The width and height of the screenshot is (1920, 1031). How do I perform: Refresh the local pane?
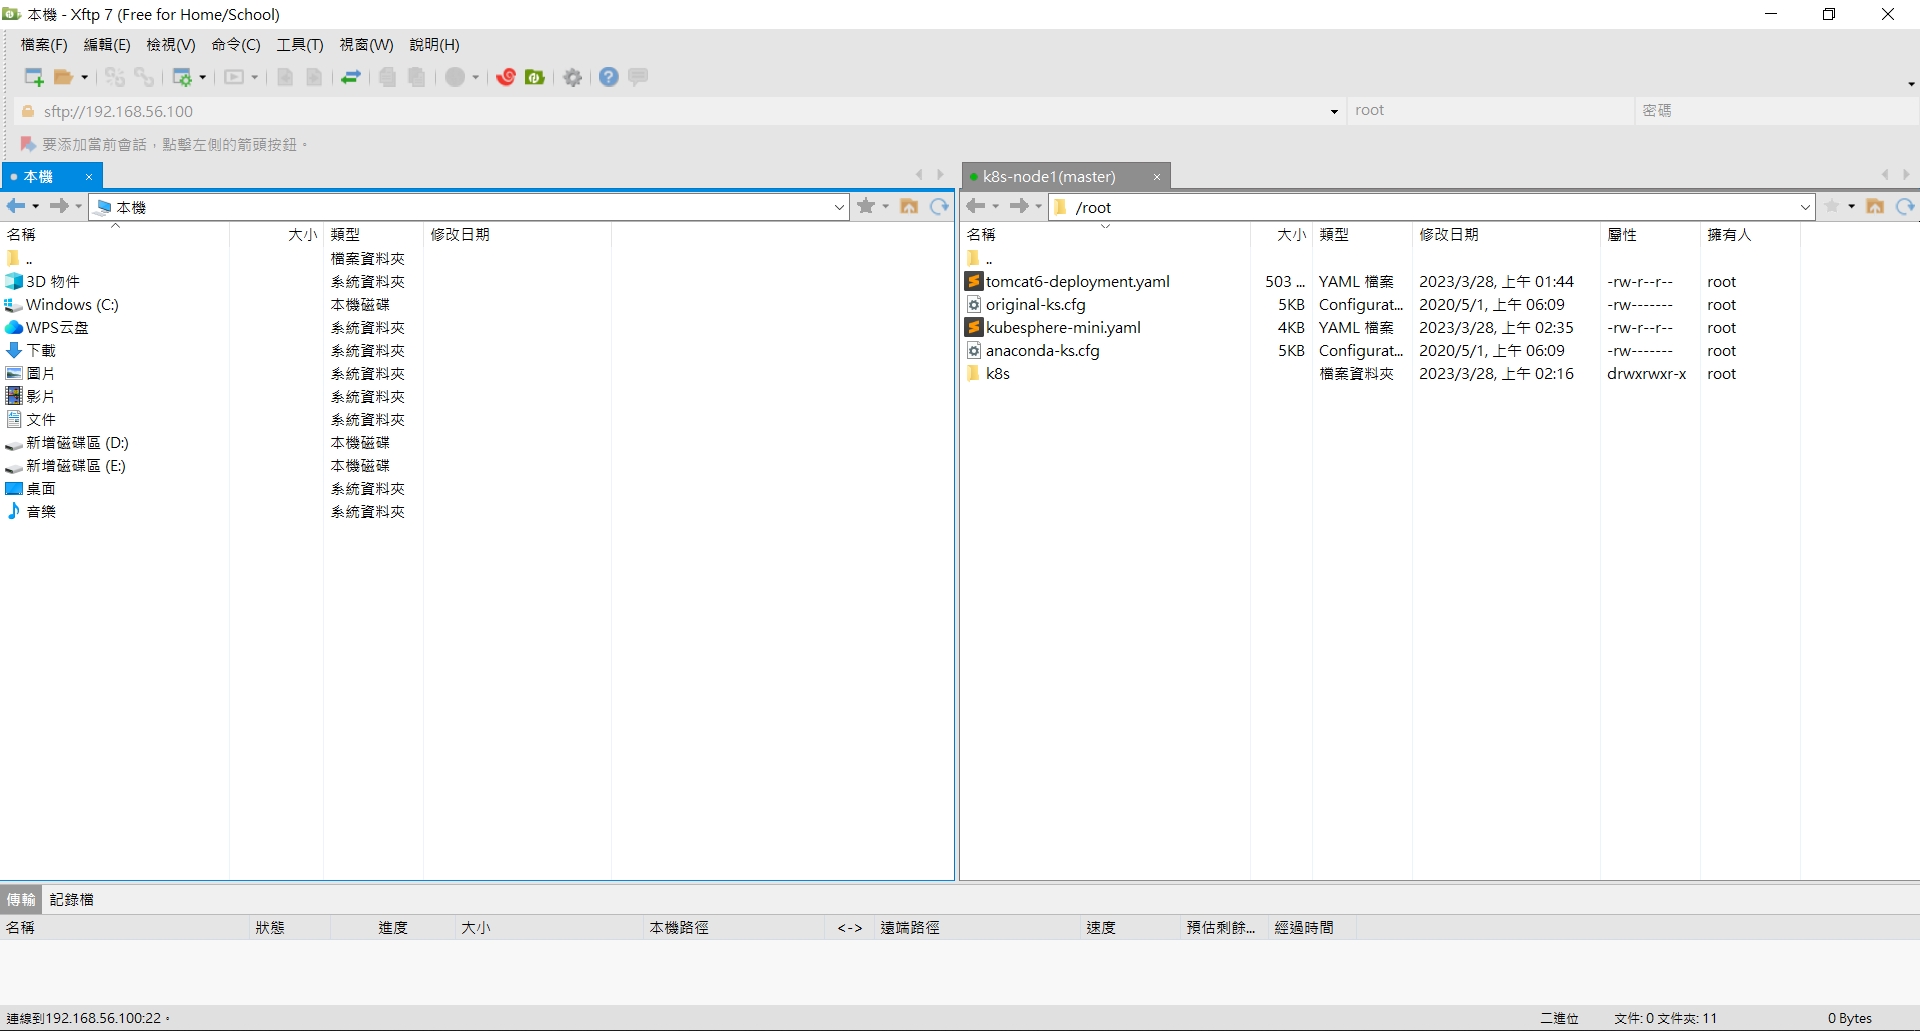pyautogui.click(x=939, y=206)
